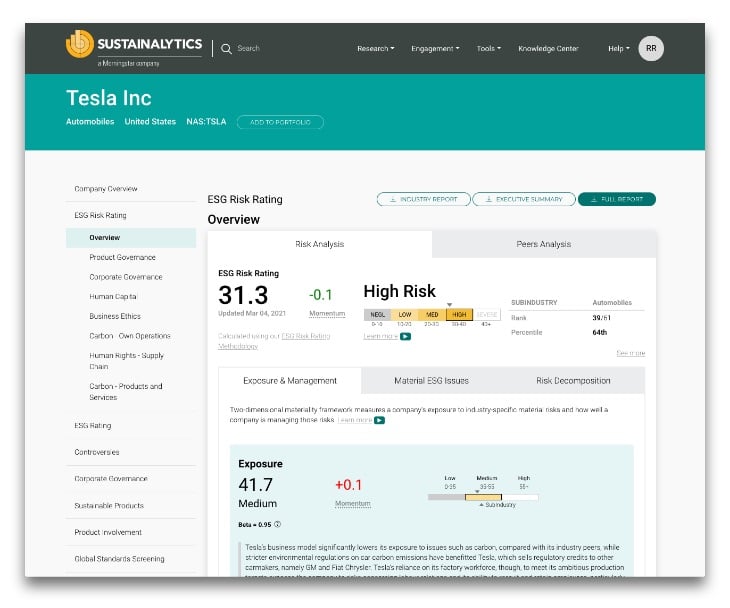Click the 31.3 ESG risk score

[243, 295]
